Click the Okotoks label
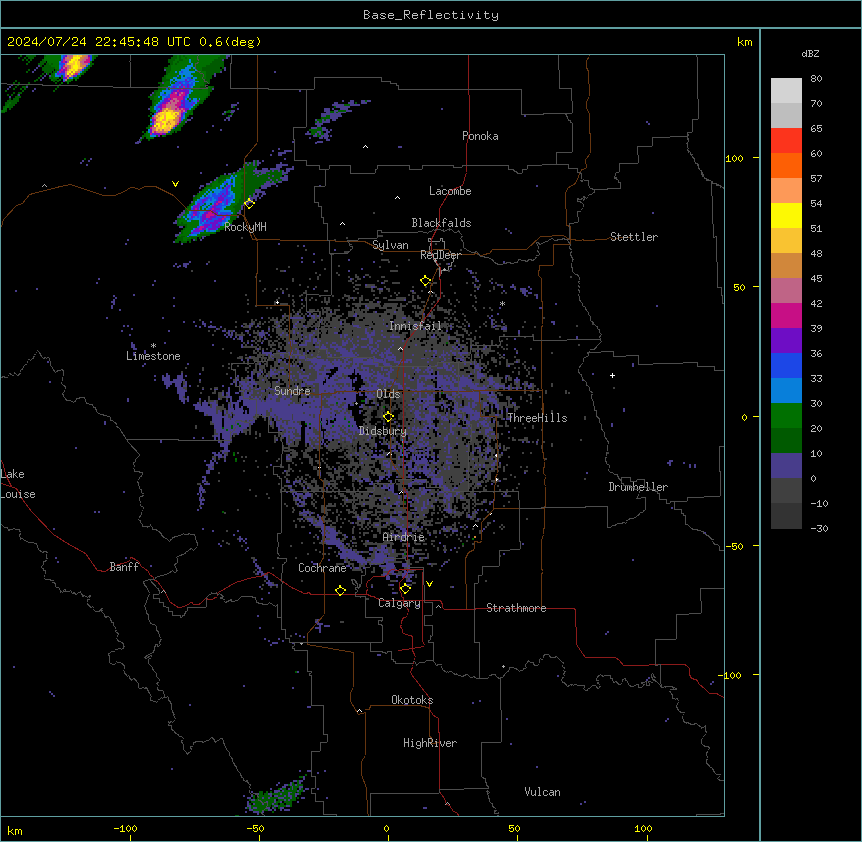The height and width of the screenshot is (842, 862). point(412,700)
